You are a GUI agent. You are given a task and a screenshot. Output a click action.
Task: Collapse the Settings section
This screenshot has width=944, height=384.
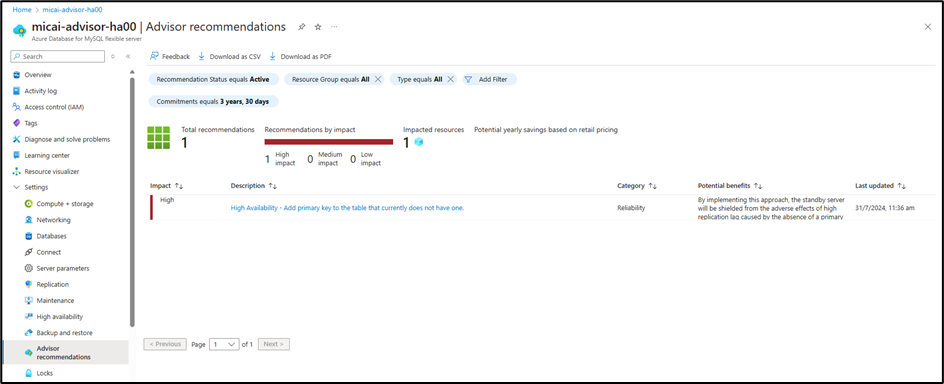click(17, 187)
